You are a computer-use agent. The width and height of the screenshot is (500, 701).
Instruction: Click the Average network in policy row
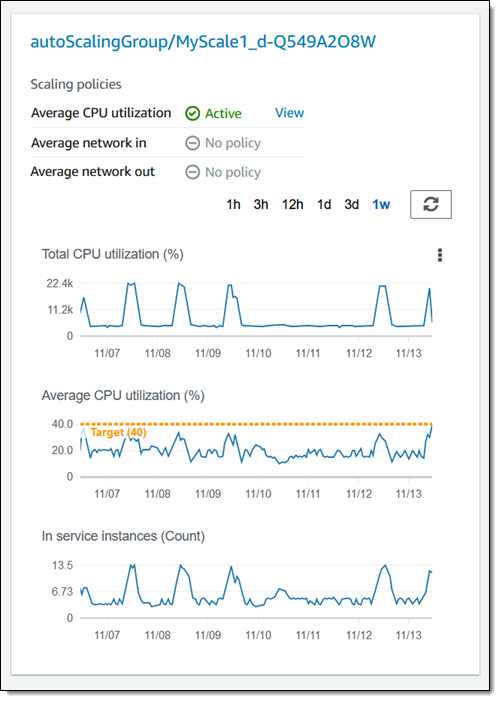[x=167, y=143]
